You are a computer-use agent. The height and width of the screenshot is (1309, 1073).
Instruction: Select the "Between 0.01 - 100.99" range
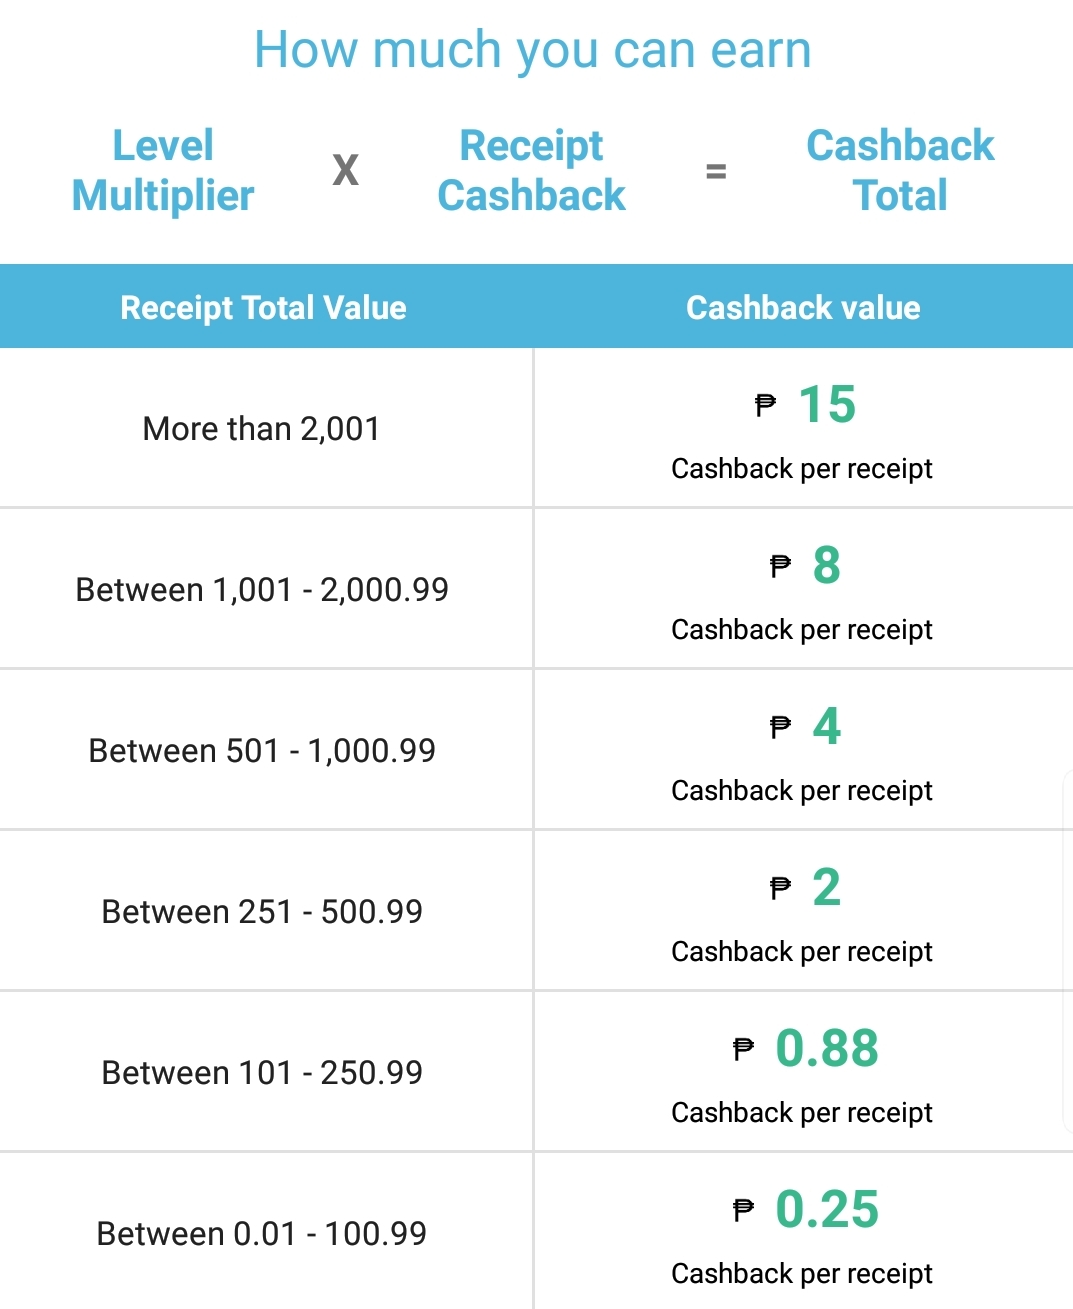(x=262, y=1234)
